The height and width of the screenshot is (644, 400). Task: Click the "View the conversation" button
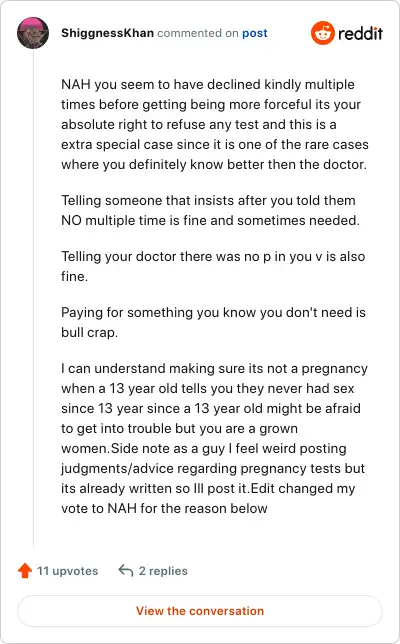(x=200, y=611)
